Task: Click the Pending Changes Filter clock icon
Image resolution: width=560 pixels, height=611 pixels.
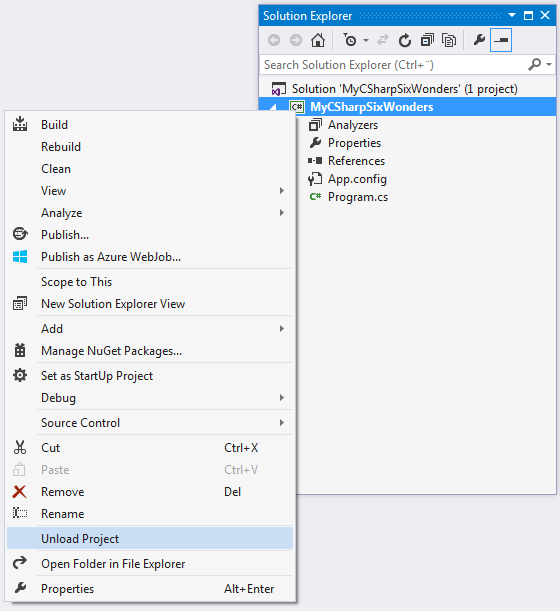Action: [x=350, y=40]
